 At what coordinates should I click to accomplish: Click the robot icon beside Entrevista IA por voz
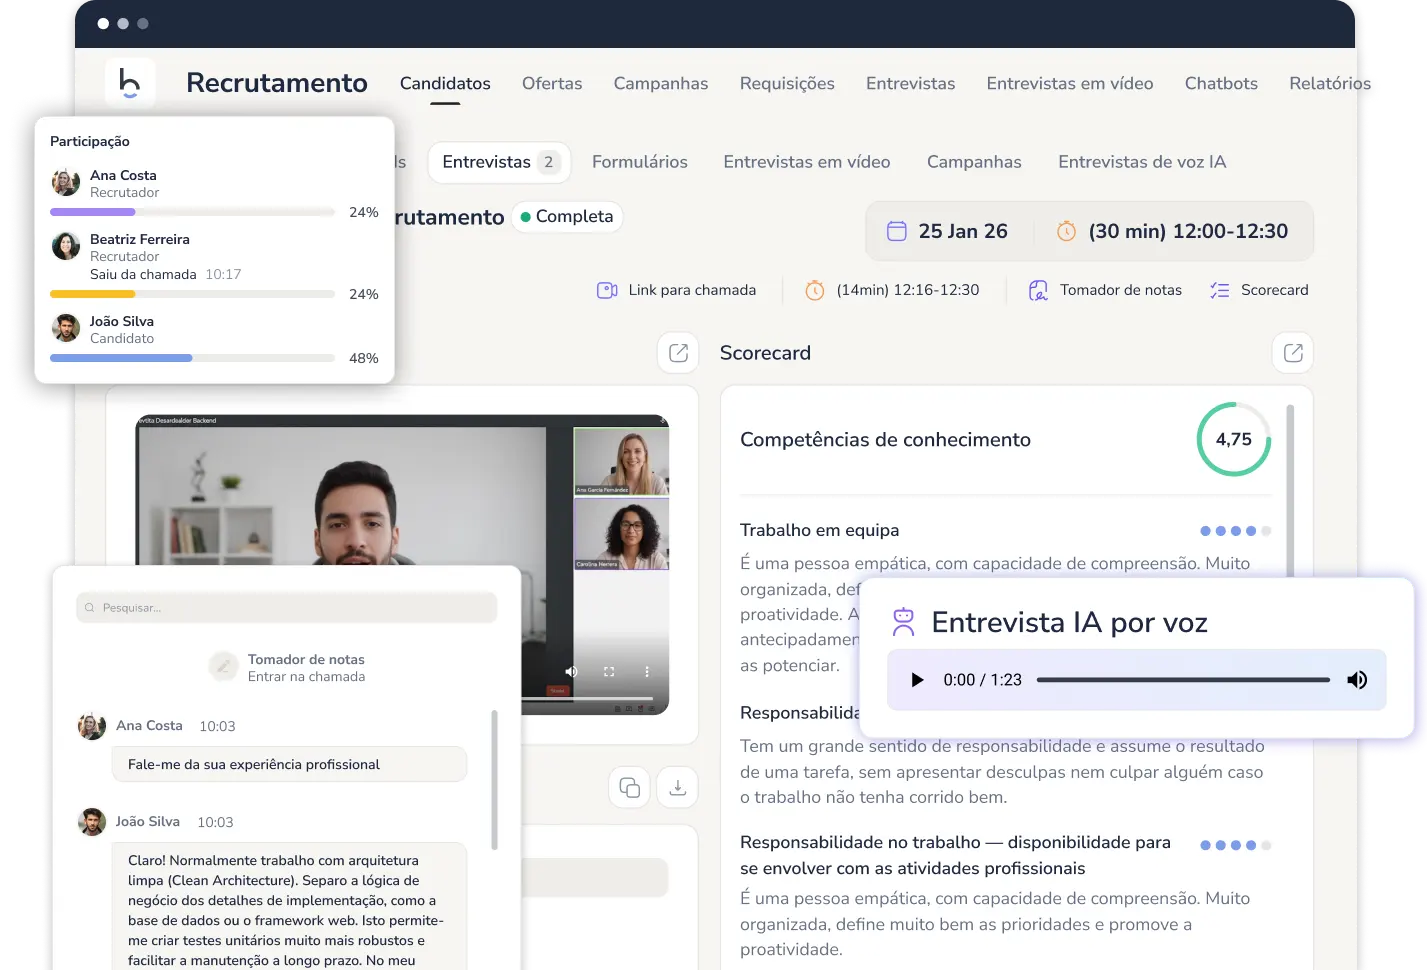point(903,622)
